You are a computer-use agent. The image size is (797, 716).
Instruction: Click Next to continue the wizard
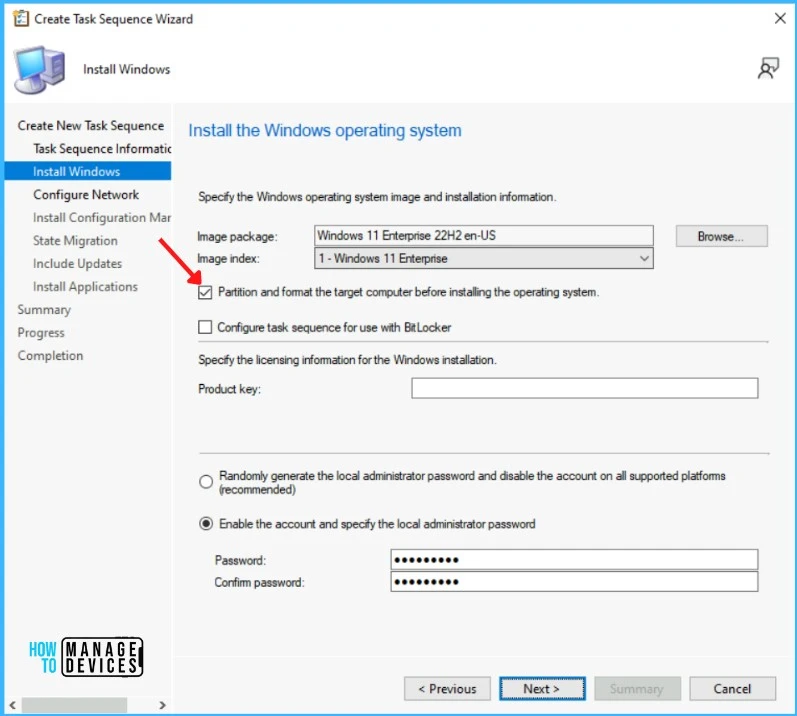point(542,689)
